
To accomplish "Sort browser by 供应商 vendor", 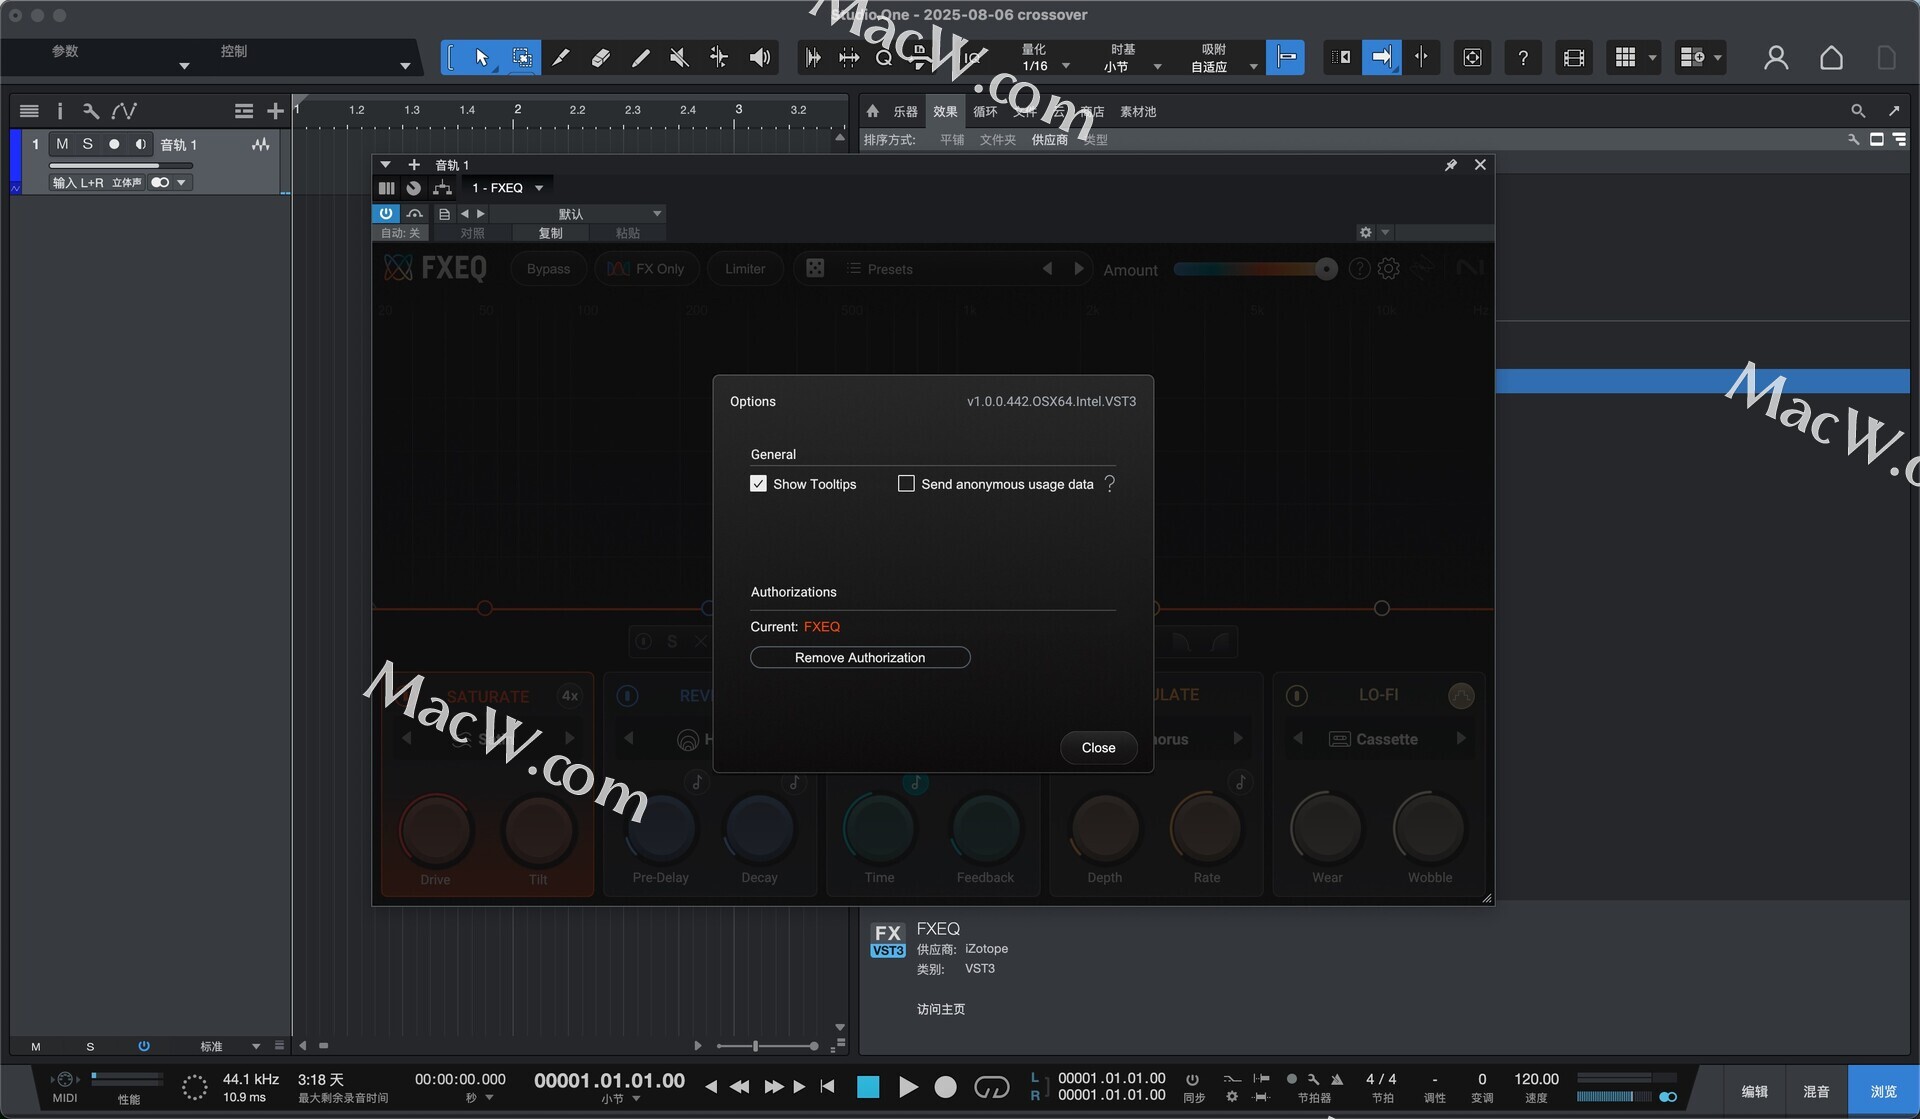I will 1049,140.
